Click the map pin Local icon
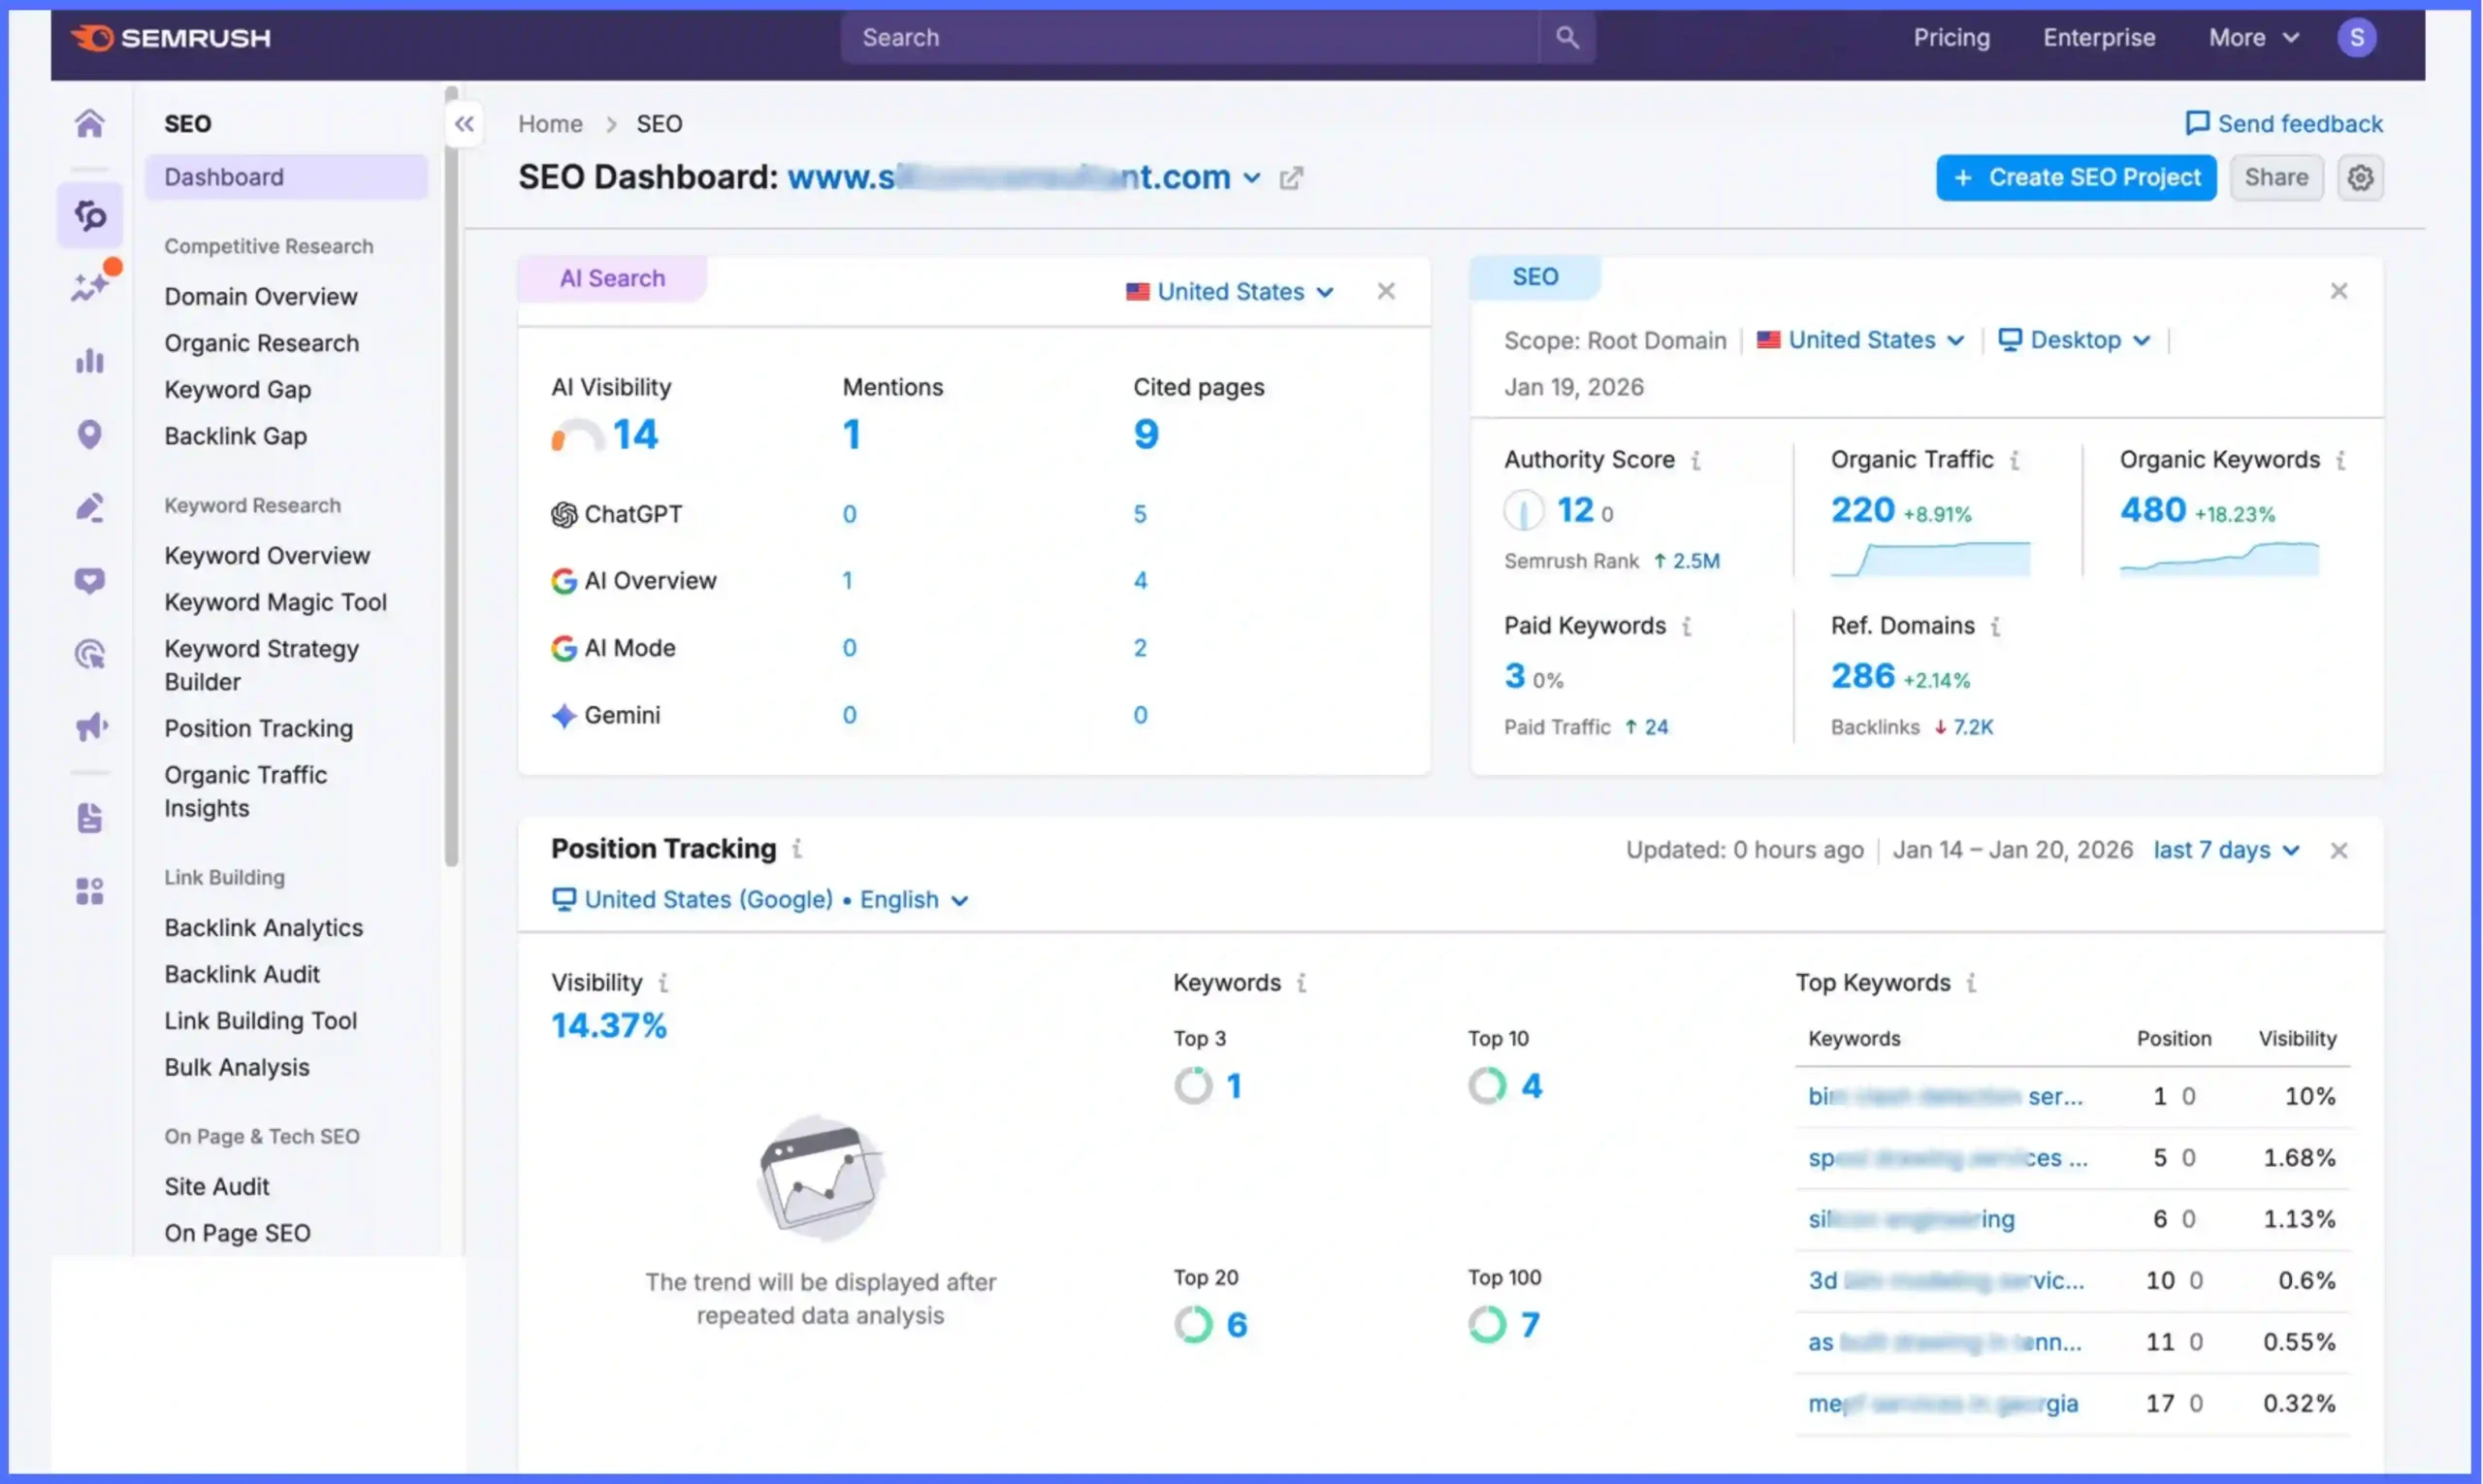 point(89,434)
